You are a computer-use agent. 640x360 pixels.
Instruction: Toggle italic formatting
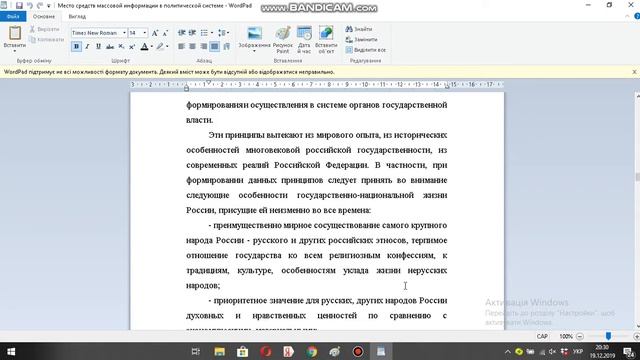(87, 47)
